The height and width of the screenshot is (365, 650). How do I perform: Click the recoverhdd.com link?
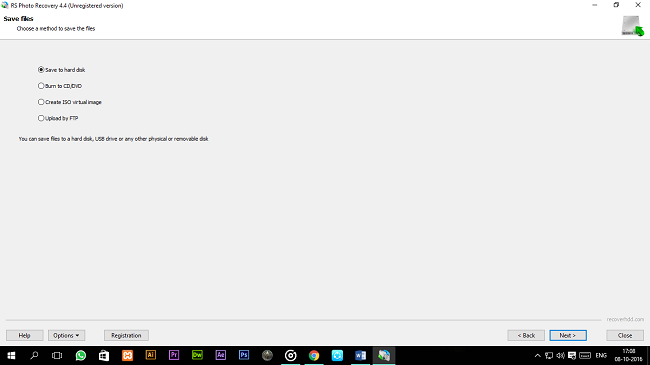coord(625,319)
